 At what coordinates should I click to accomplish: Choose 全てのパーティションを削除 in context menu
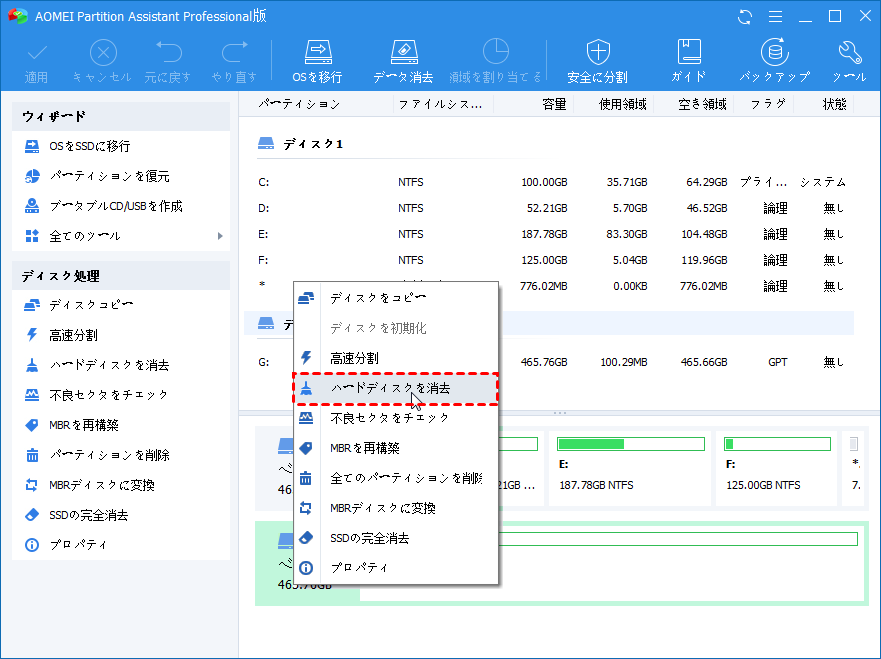(x=396, y=478)
